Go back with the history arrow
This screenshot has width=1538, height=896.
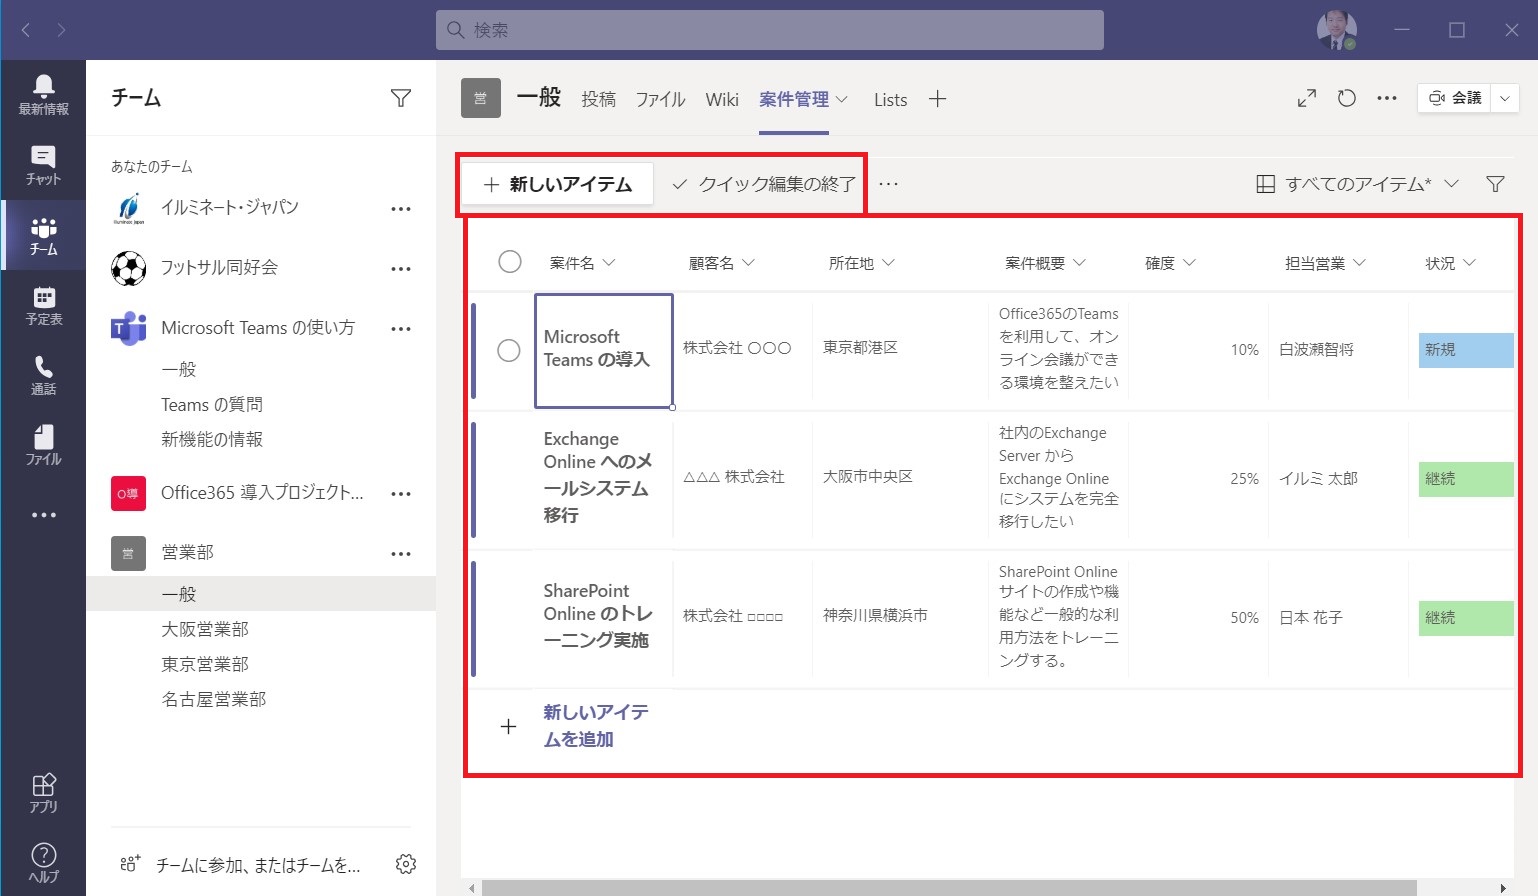click(26, 30)
